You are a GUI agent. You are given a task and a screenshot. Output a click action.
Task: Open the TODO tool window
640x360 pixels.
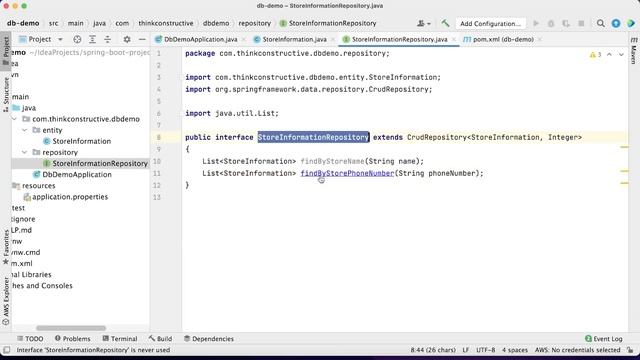30,339
